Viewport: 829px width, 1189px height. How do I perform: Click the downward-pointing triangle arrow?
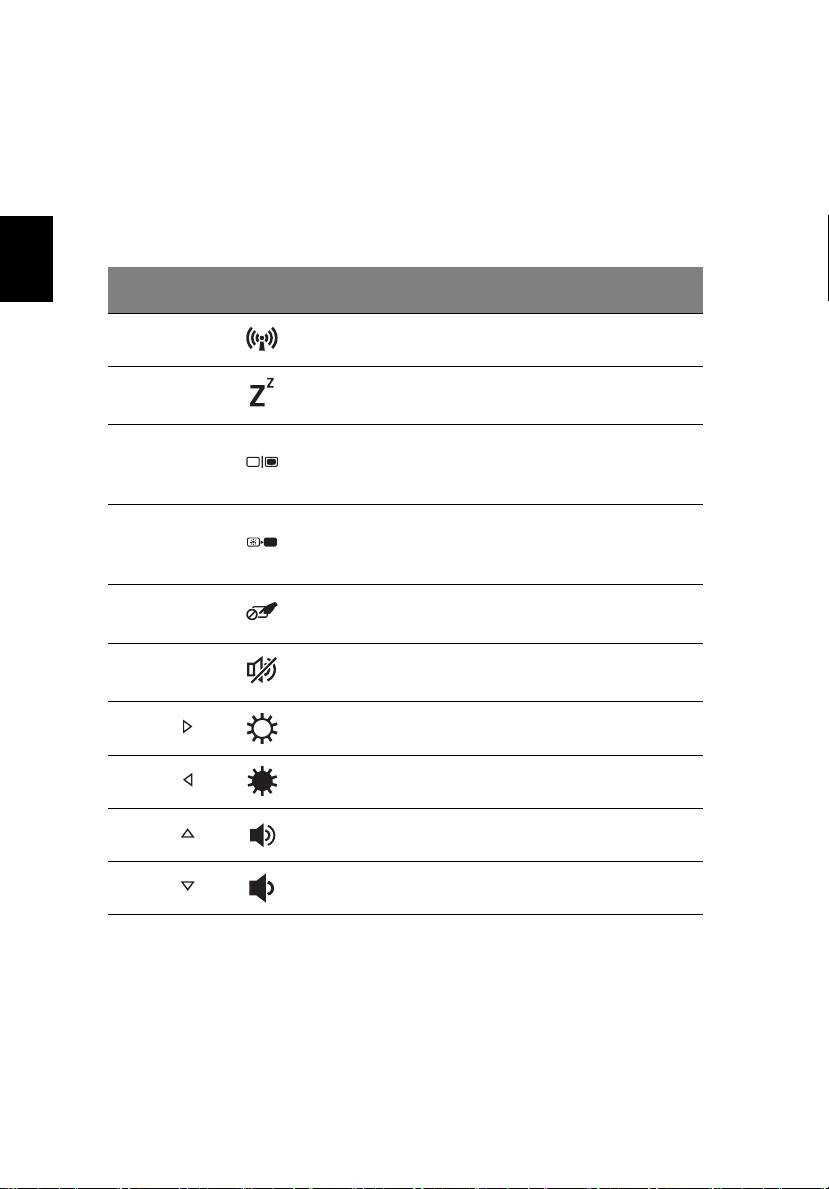pyautogui.click(x=187, y=886)
